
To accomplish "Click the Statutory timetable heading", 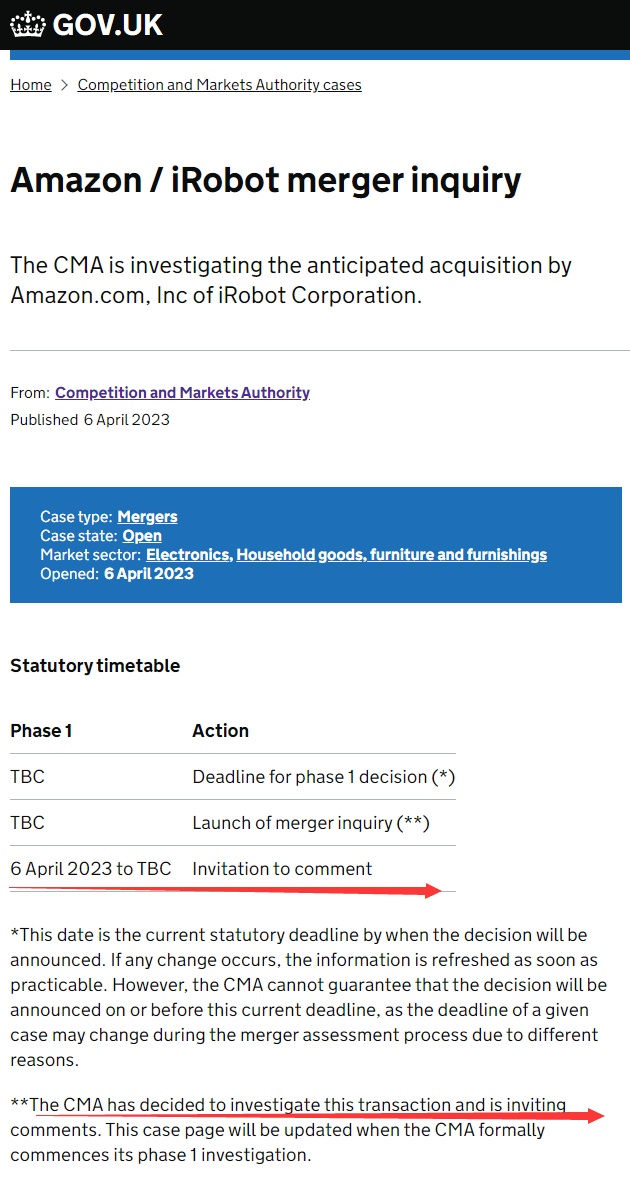I will (x=95, y=665).
